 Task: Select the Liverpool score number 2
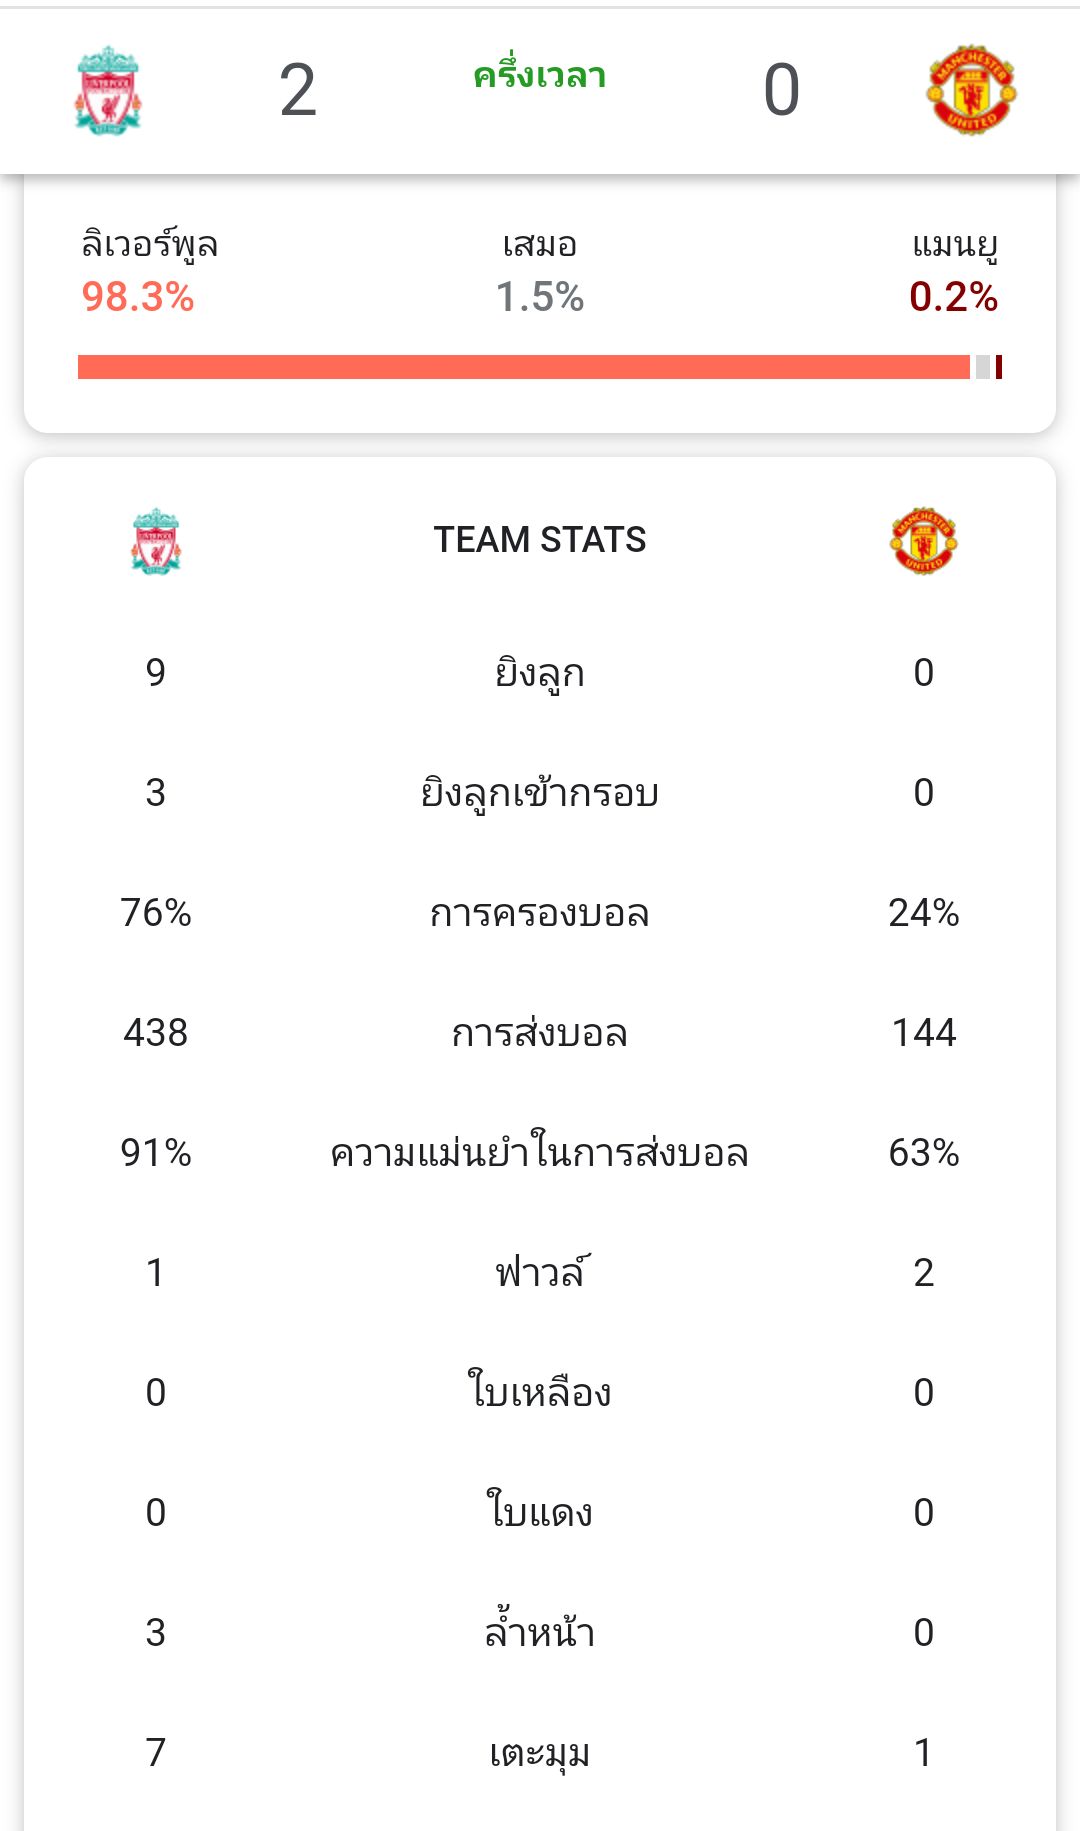point(298,90)
